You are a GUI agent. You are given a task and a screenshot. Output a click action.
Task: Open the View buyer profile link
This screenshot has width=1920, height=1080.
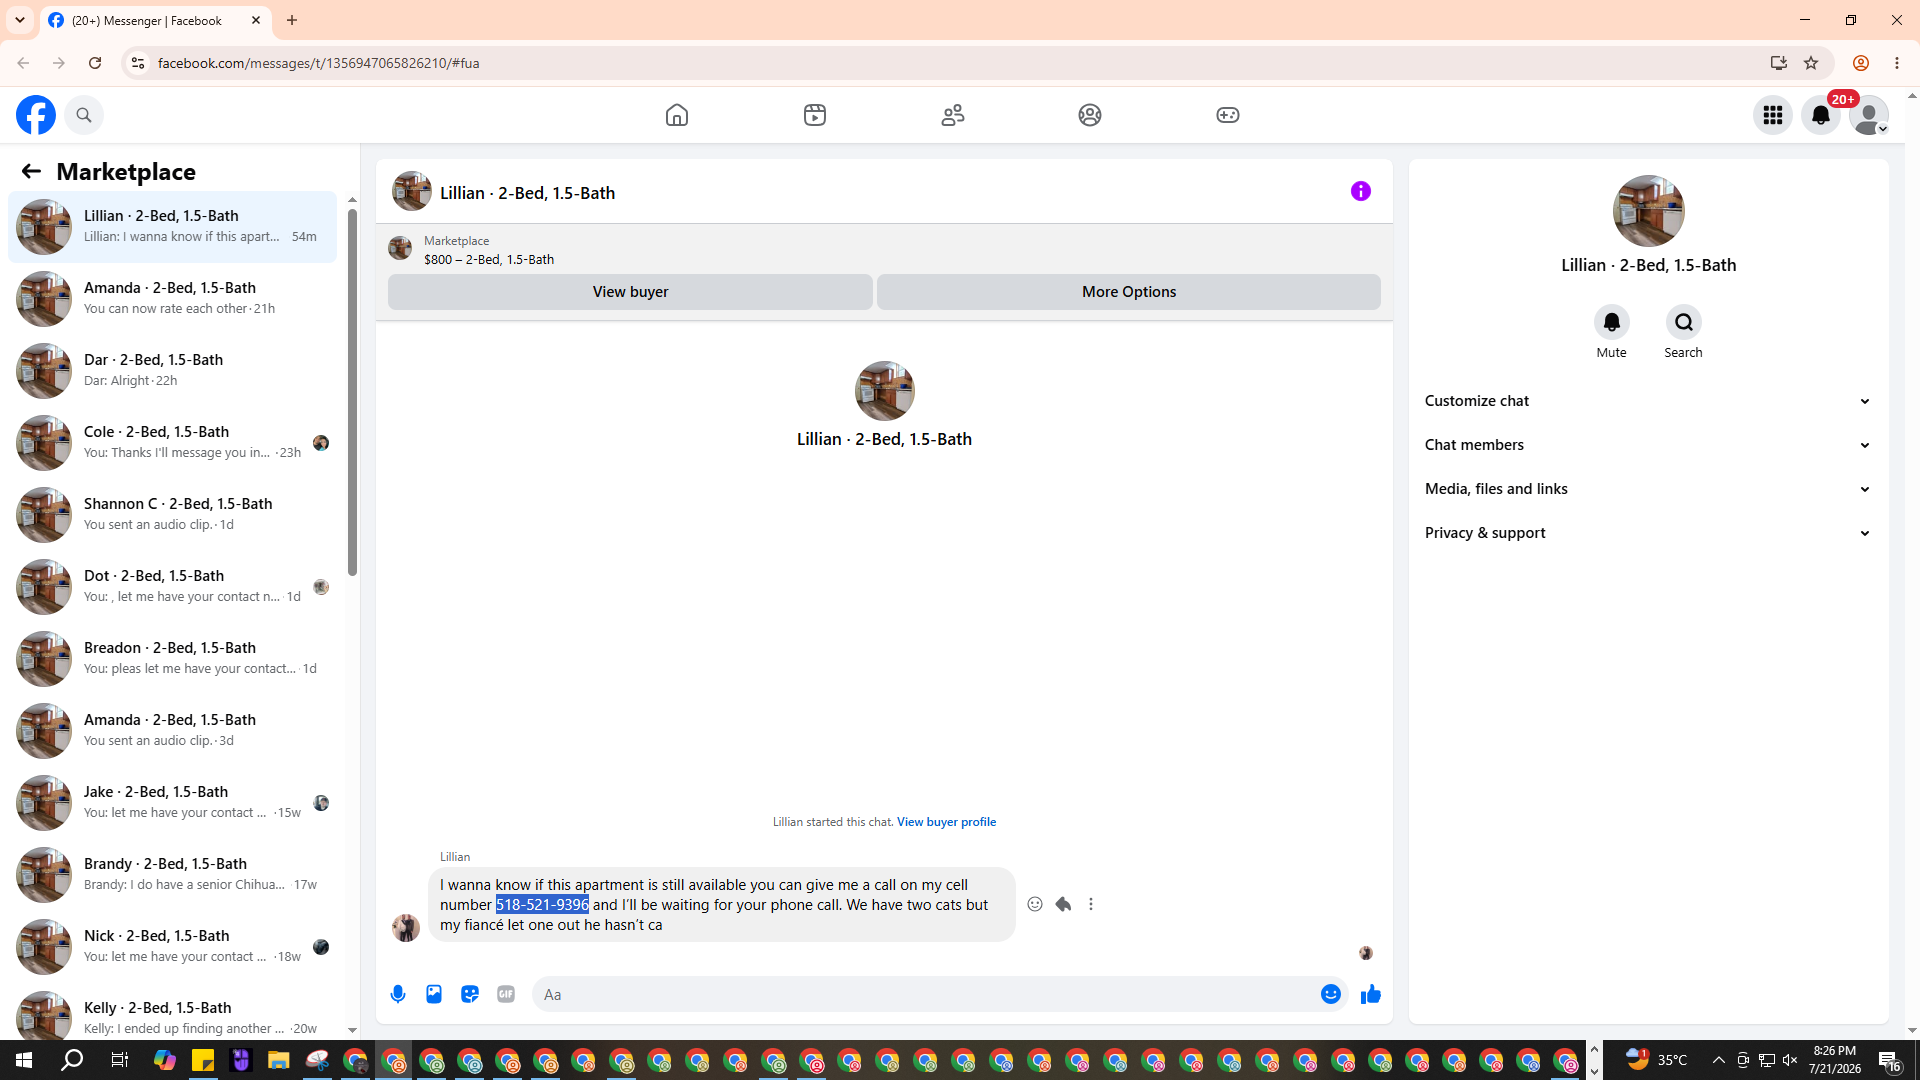click(x=946, y=822)
